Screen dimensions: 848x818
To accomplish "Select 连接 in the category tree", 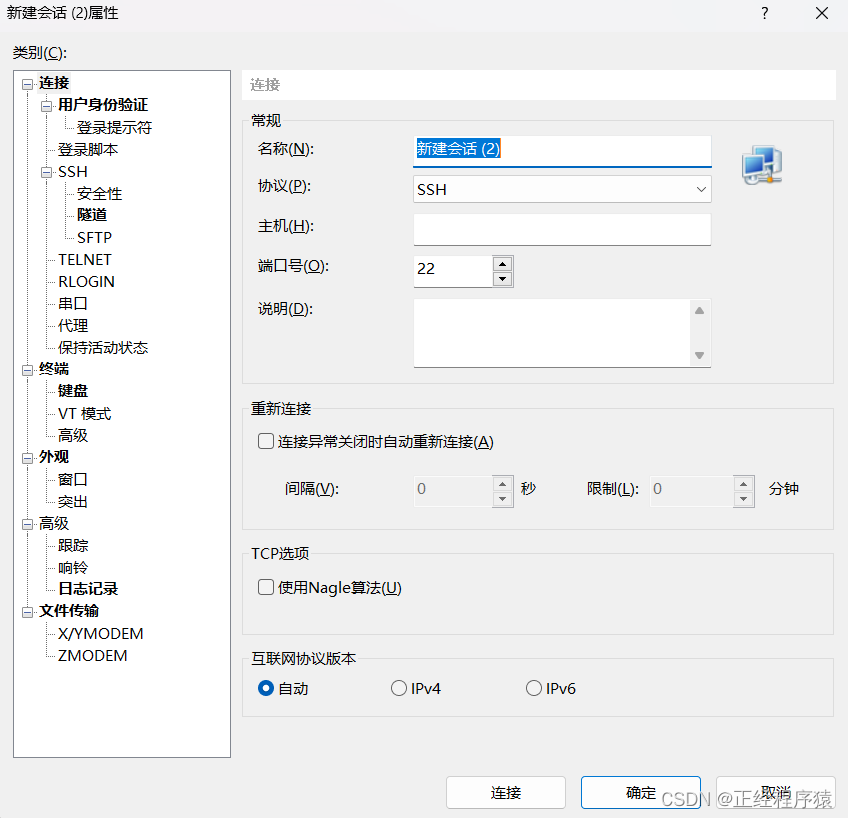I will click(x=54, y=83).
